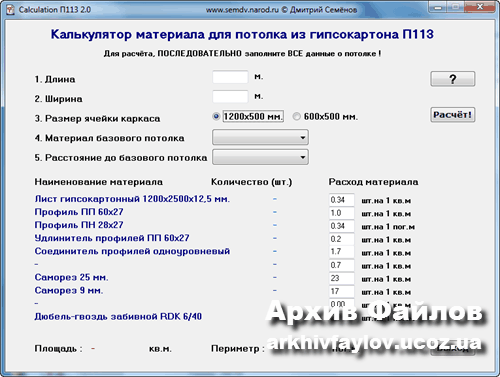500x377 pixels.
Task: Click the 0.34 consumption field for gypsum sheet
Action: 341,200
